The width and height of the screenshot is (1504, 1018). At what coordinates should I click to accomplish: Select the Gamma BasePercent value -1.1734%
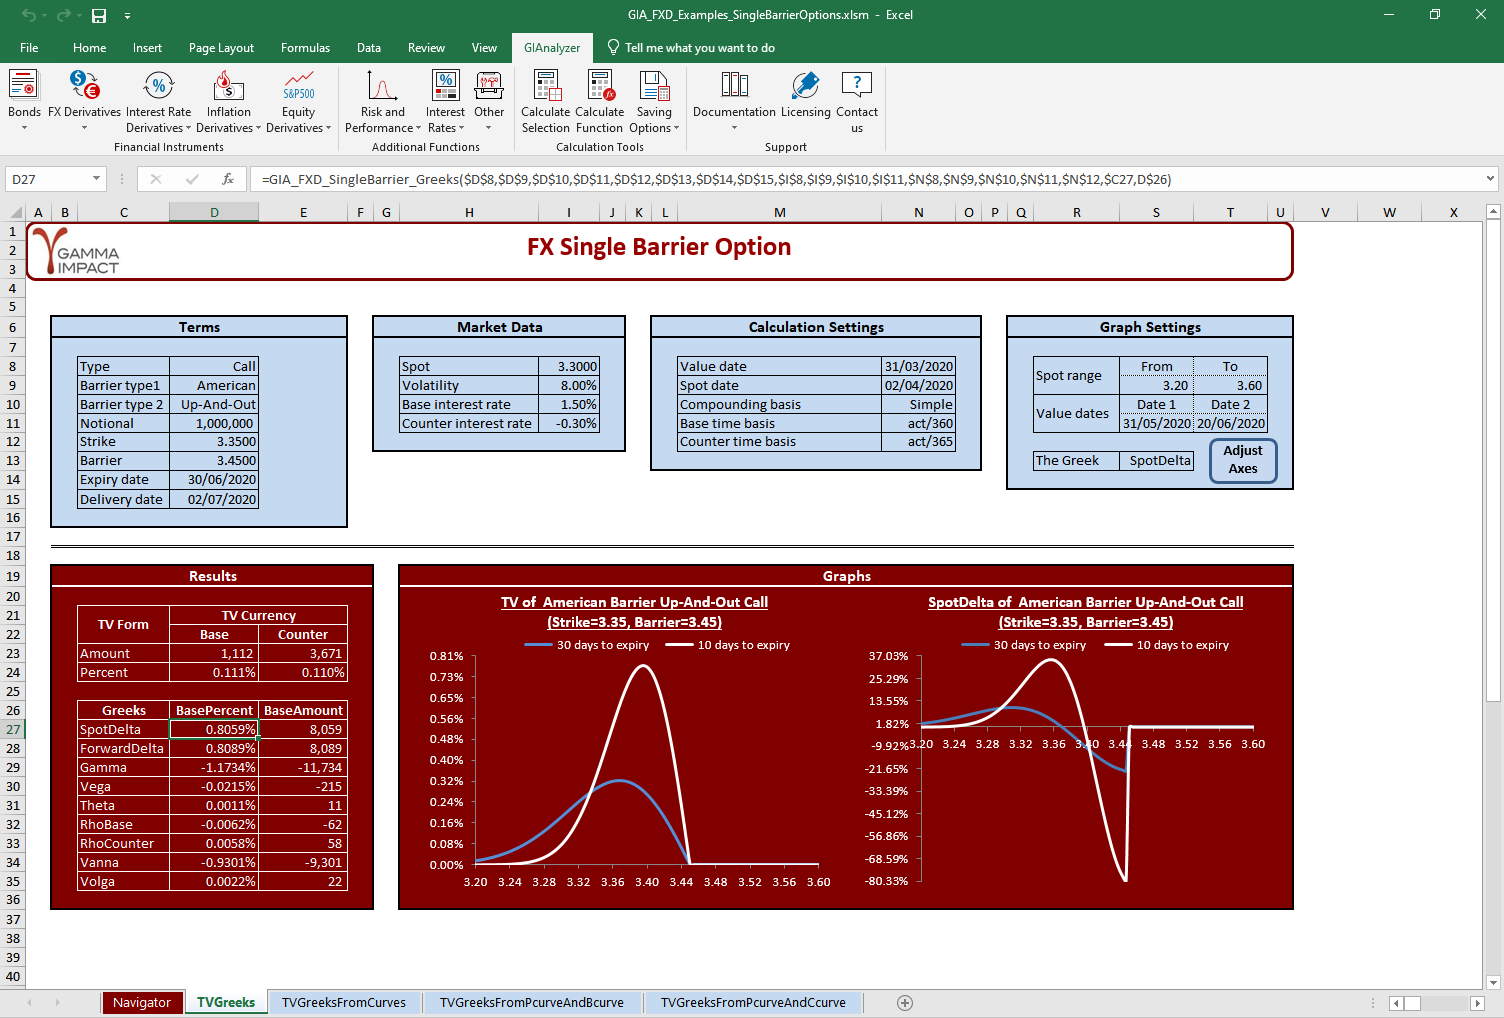tap(214, 767)
